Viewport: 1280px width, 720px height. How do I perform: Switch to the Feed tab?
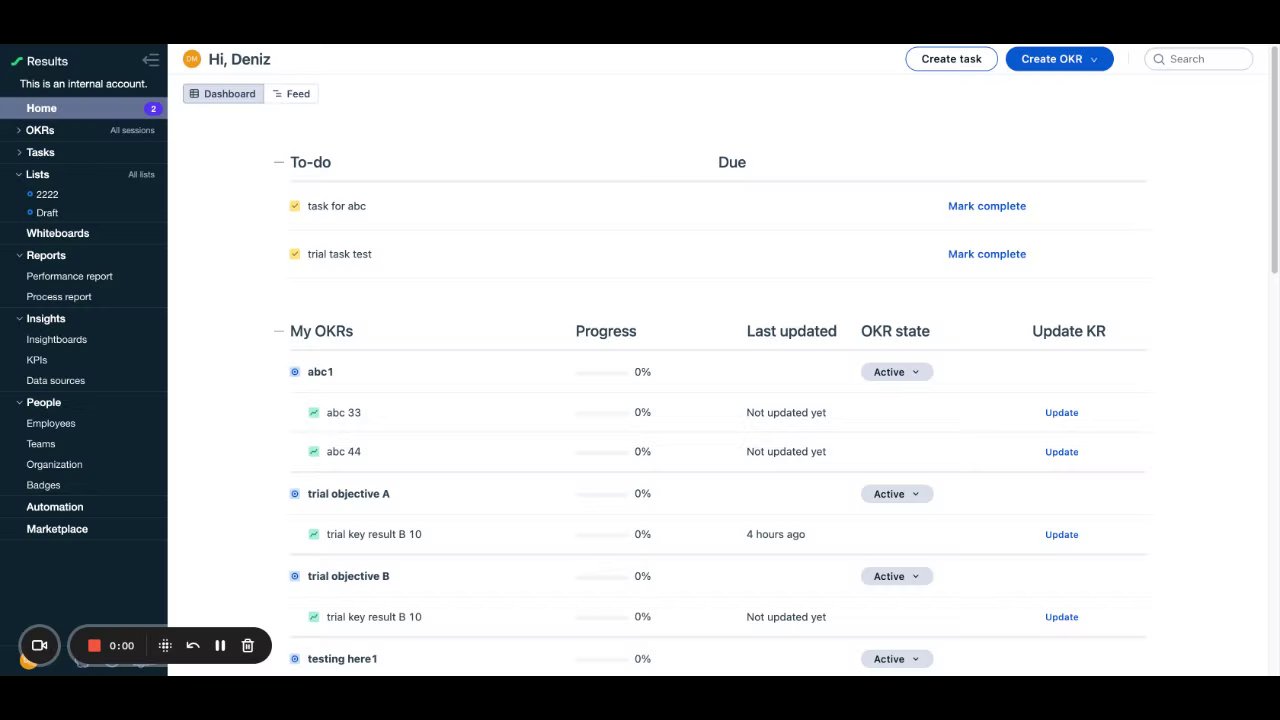coord(291,94)
